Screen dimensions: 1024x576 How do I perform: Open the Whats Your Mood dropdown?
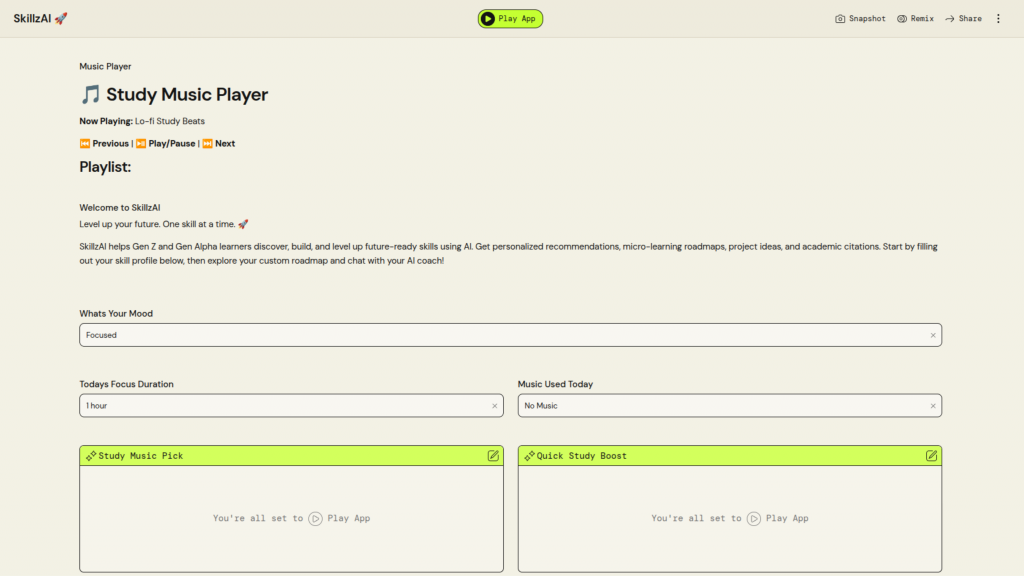(x=500, y=336)
